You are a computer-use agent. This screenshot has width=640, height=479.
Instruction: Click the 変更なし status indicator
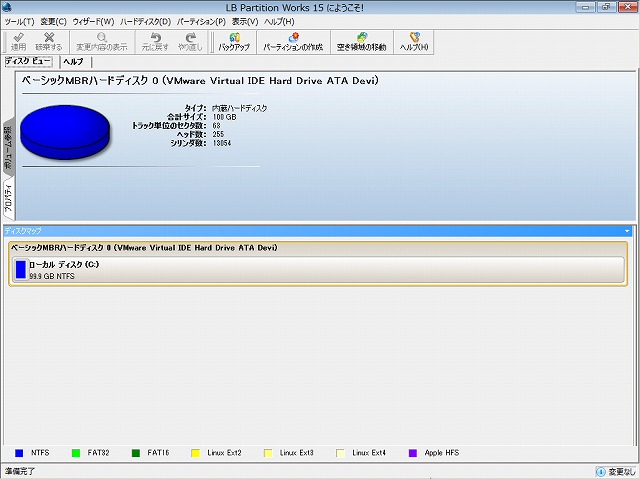point(622,472)
